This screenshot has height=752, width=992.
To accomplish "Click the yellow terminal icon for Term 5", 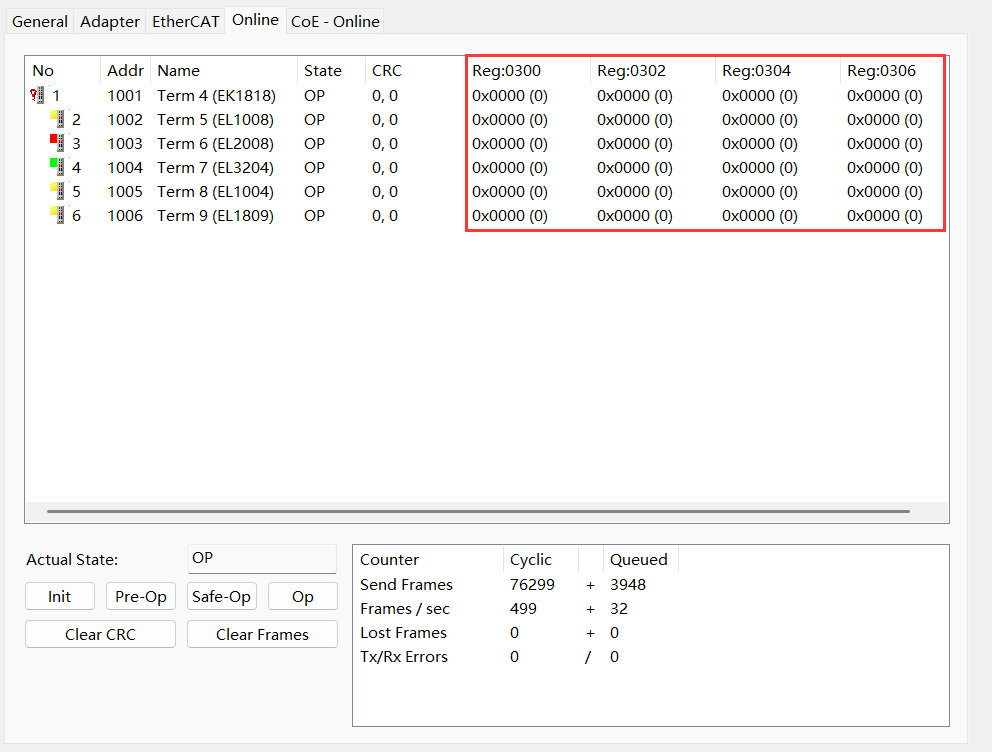I will point(57,120).
